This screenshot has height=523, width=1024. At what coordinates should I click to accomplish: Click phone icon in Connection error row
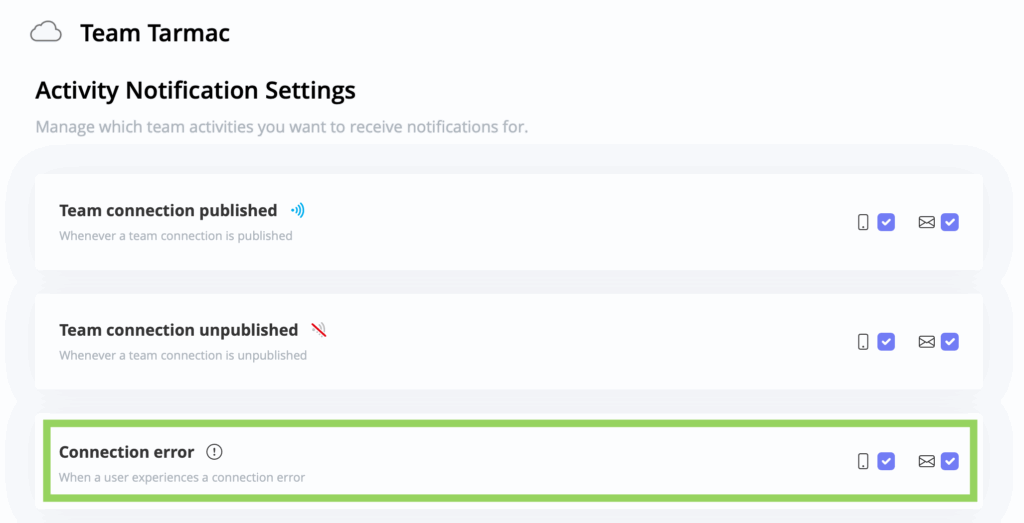point(863,461)
